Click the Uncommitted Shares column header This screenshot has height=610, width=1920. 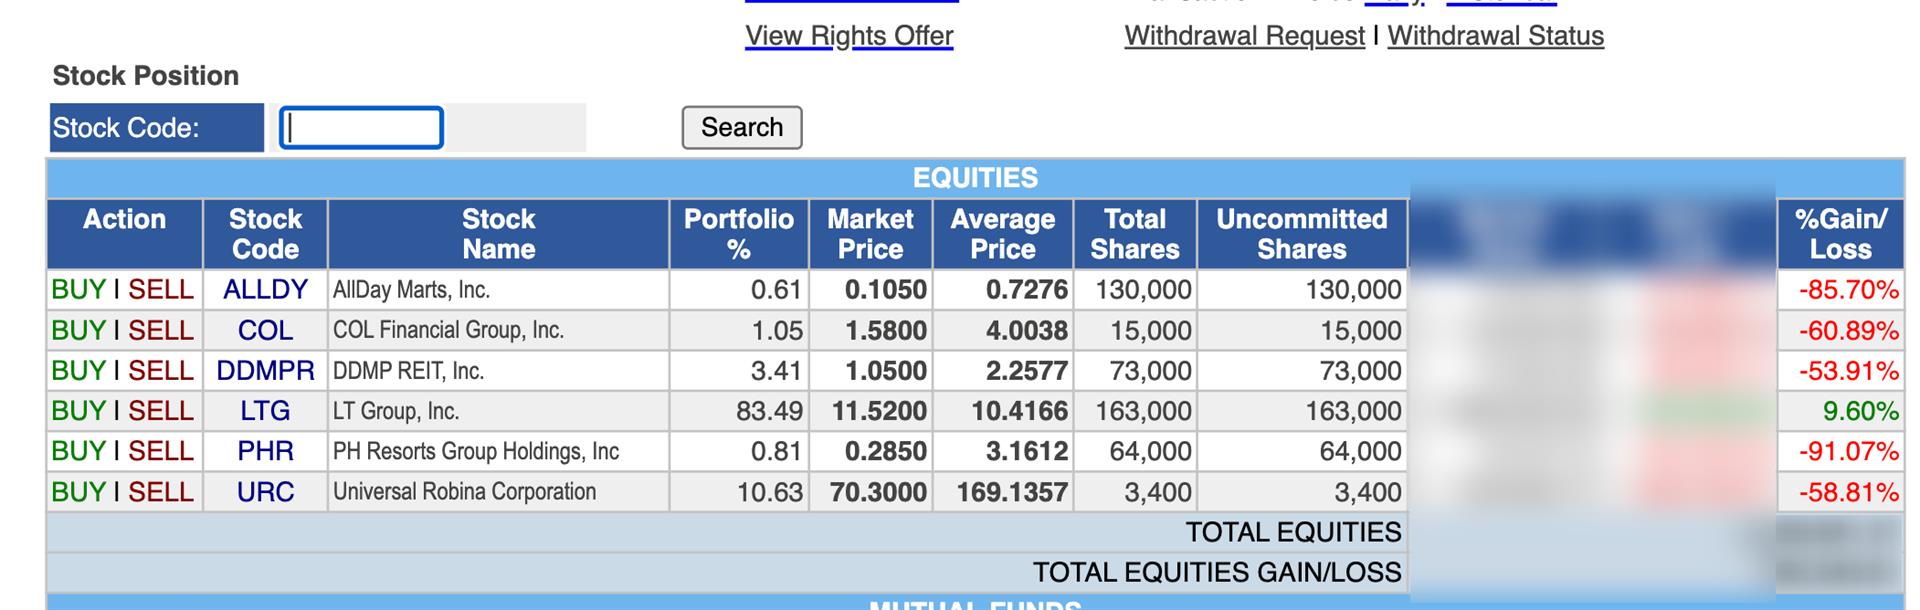(x=1302, y=234)
